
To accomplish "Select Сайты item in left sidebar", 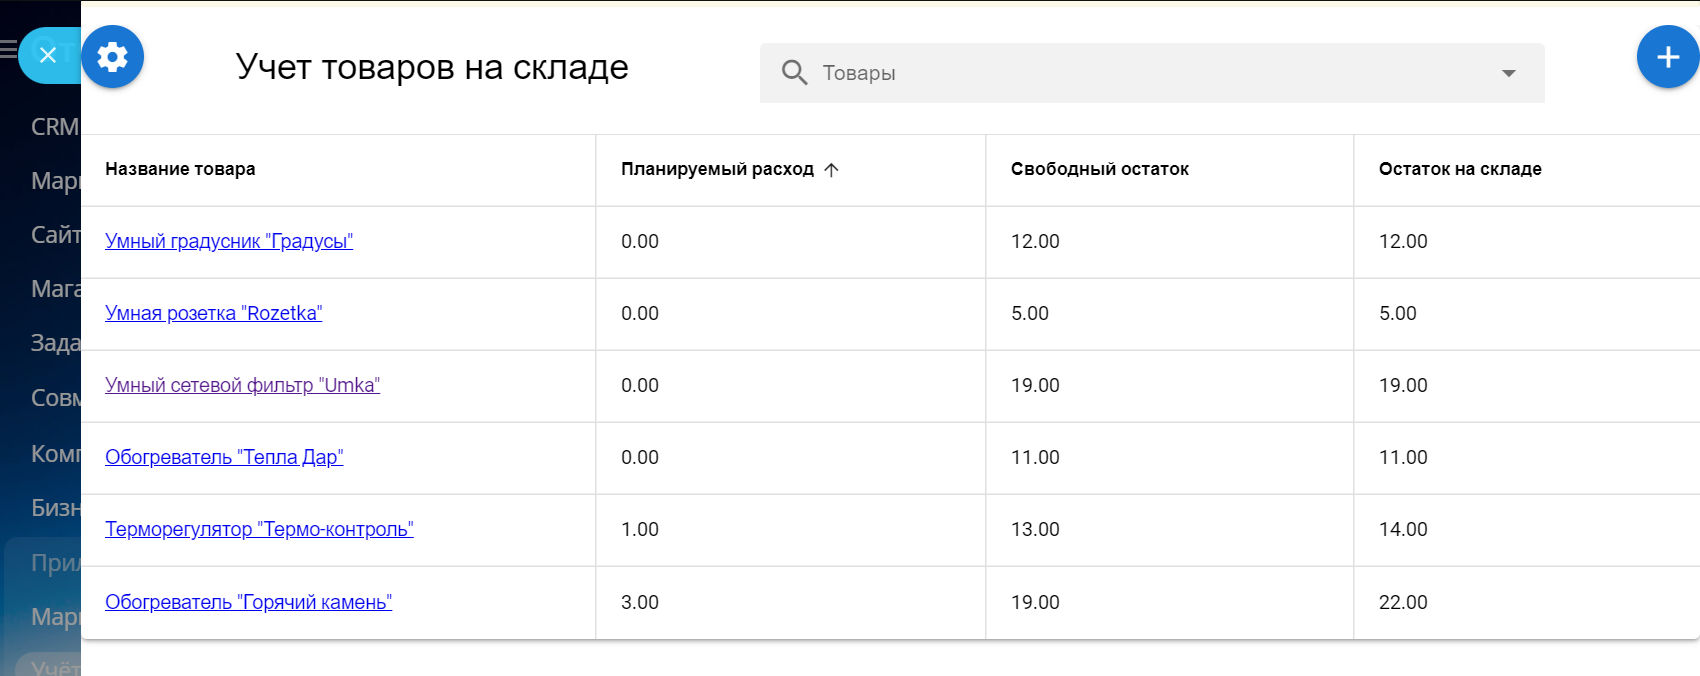I will tap(55, 235).
